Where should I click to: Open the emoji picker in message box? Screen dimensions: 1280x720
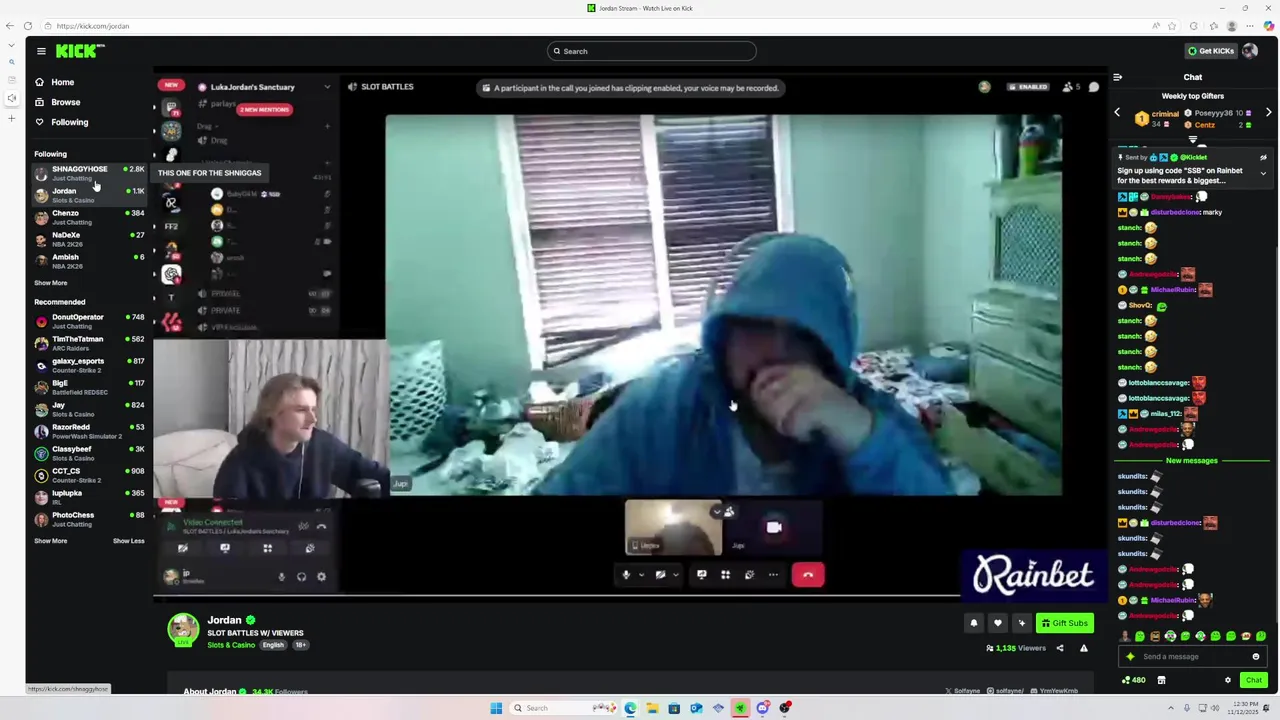pyautogui.click(x=1256, y=657)
